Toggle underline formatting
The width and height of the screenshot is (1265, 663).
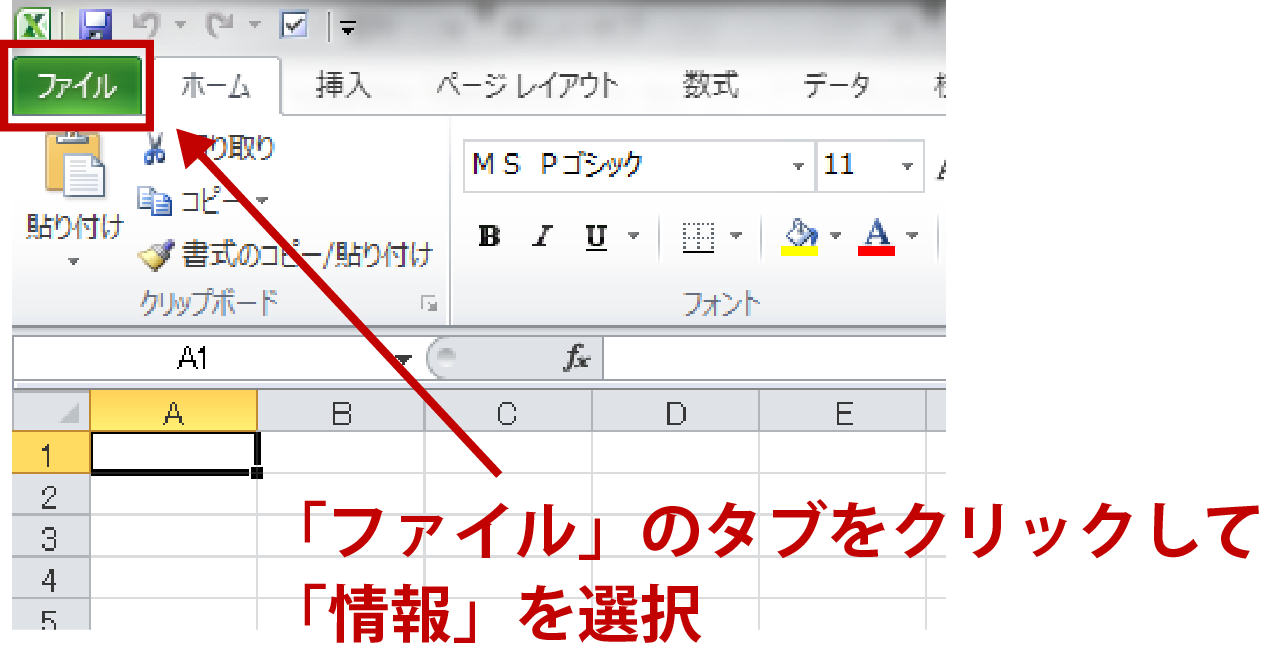click(597, 236)
